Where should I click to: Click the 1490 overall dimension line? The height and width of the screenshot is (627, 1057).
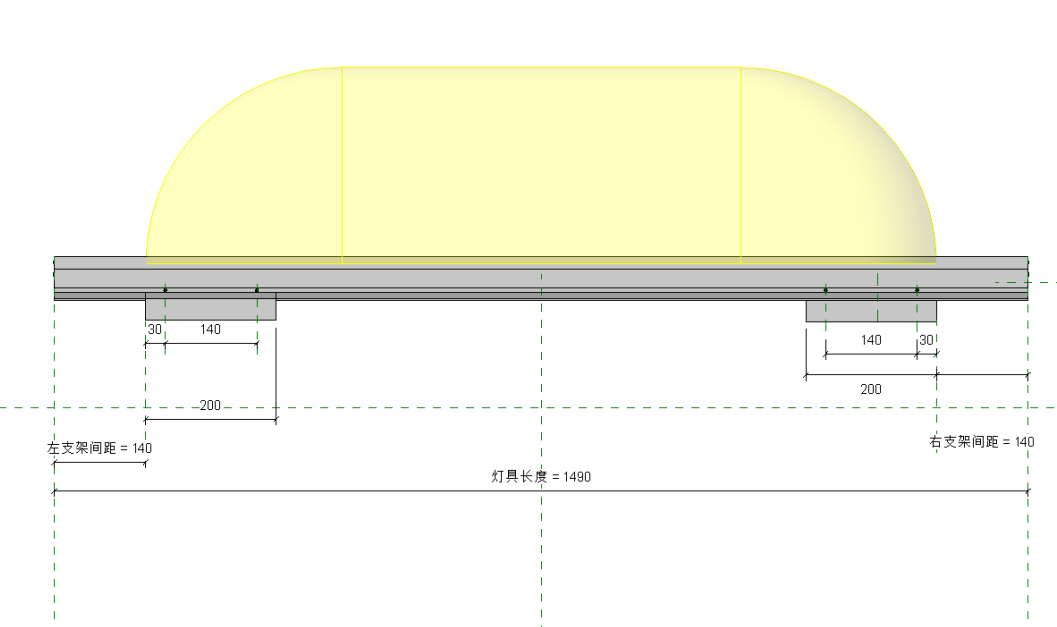coord(541,491)
